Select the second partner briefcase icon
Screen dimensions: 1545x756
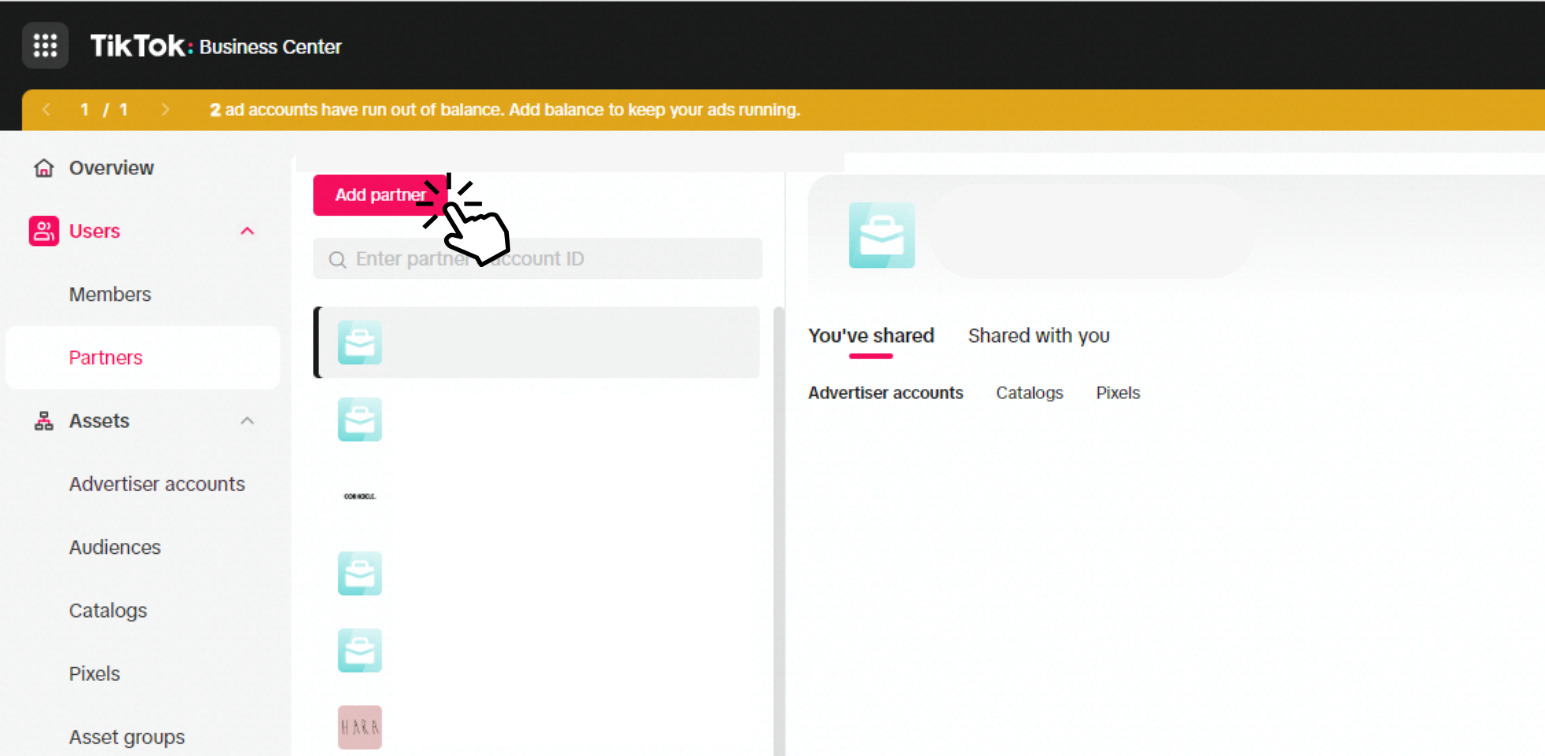click(359, 419)
